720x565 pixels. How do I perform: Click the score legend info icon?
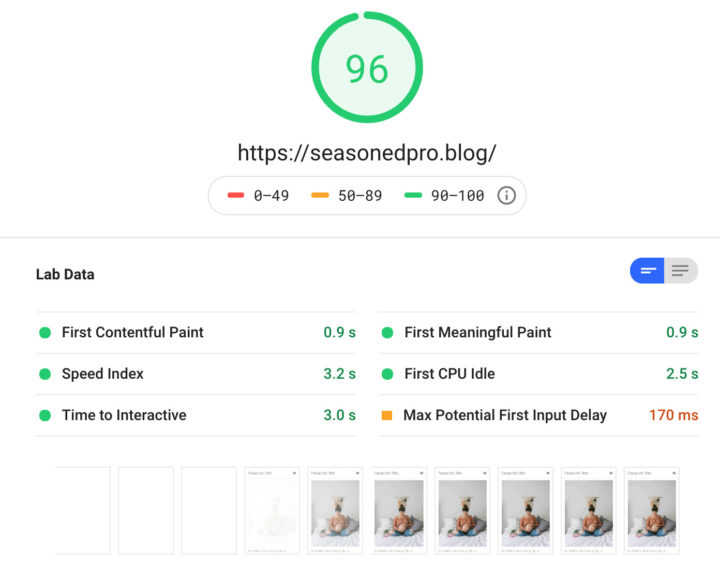click(507, 195)
